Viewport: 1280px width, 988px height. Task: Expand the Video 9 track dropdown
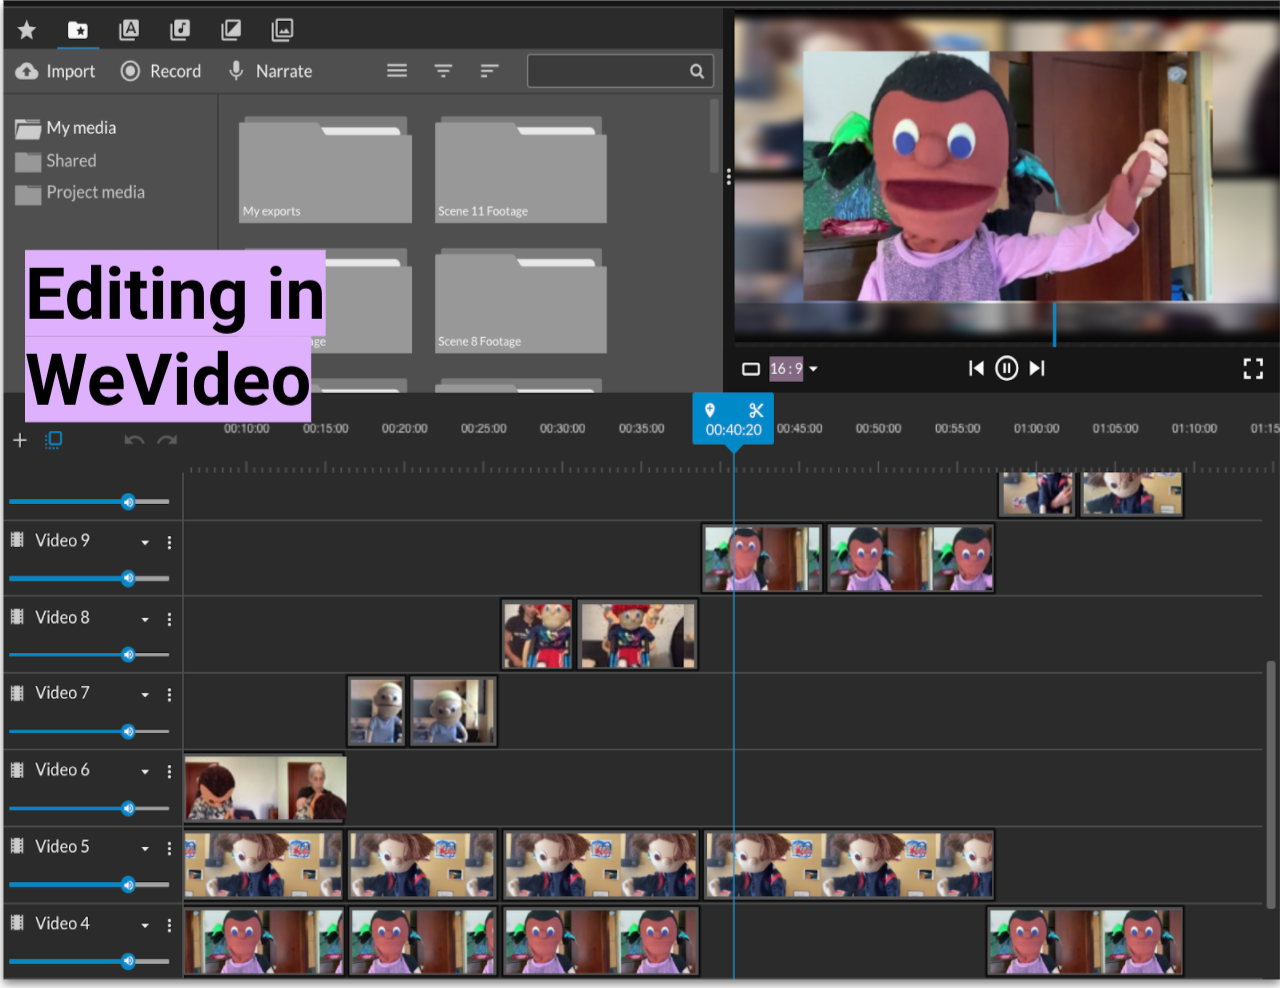(x=145, y=542)
